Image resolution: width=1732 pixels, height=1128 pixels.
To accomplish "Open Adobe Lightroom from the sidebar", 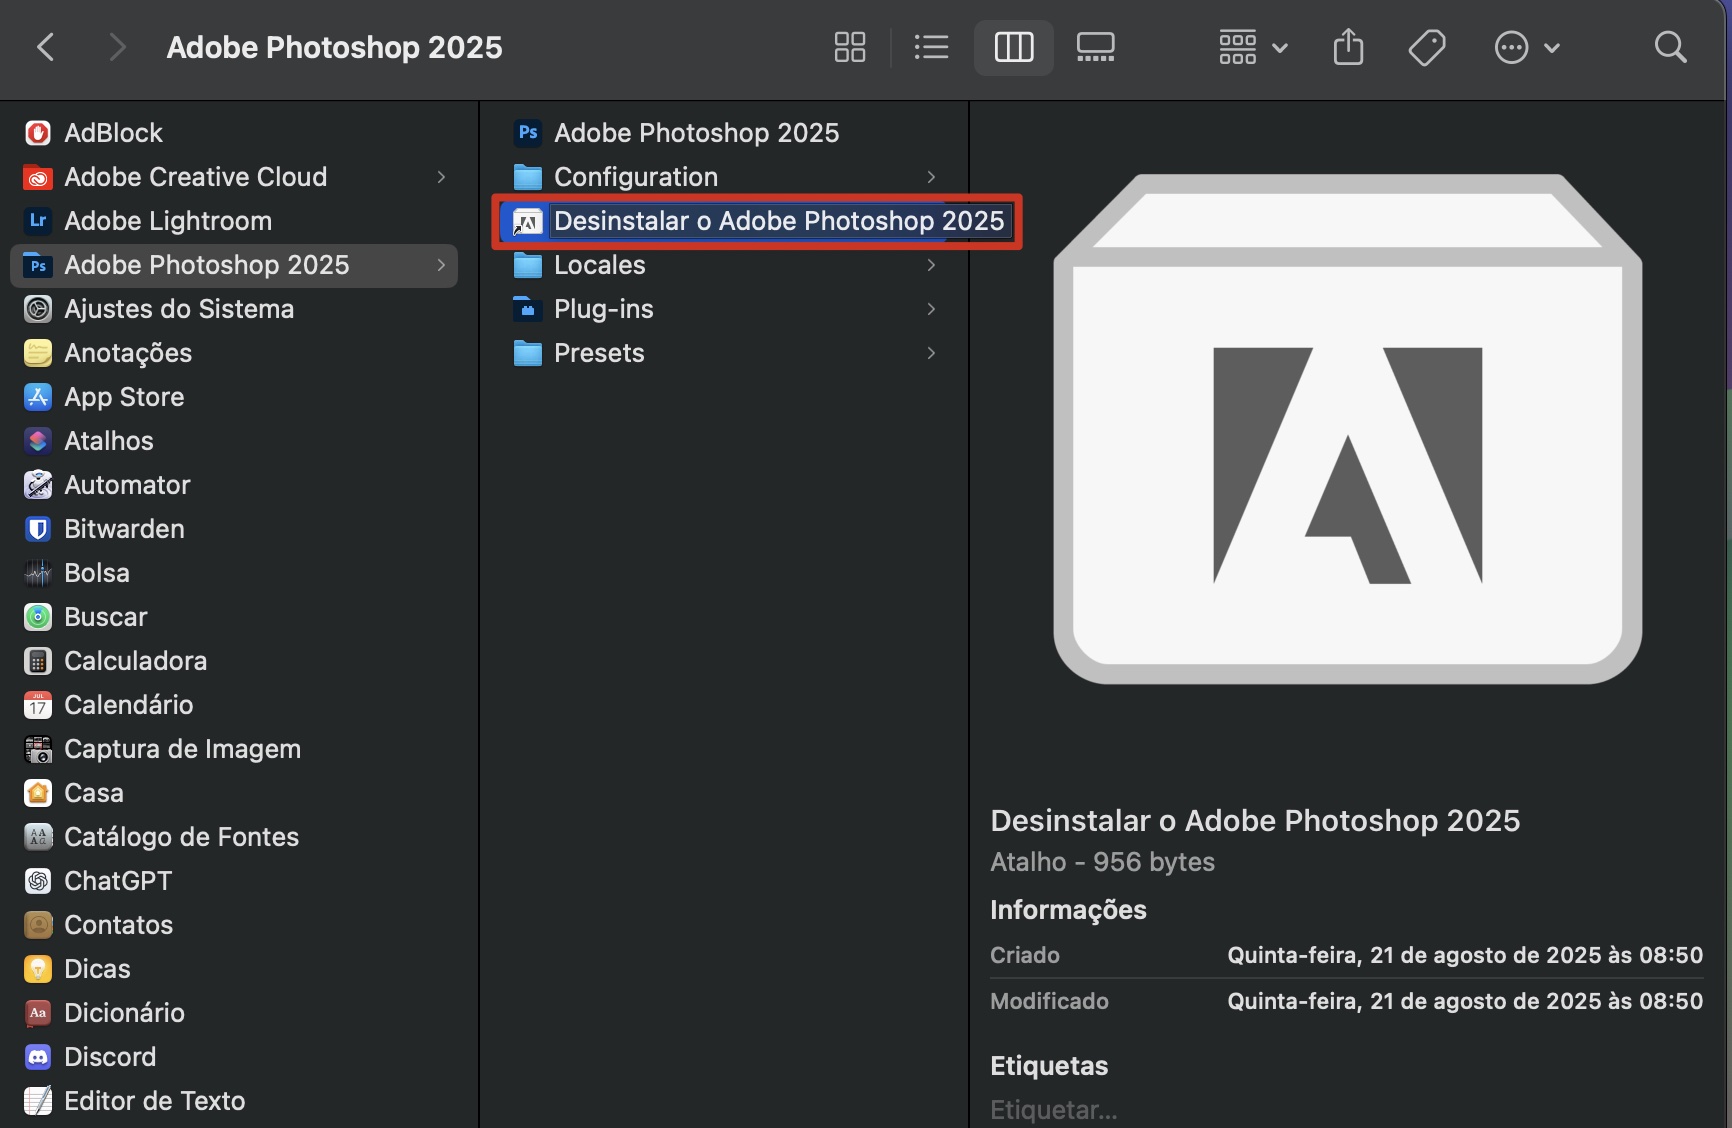I will pos(167,220).
